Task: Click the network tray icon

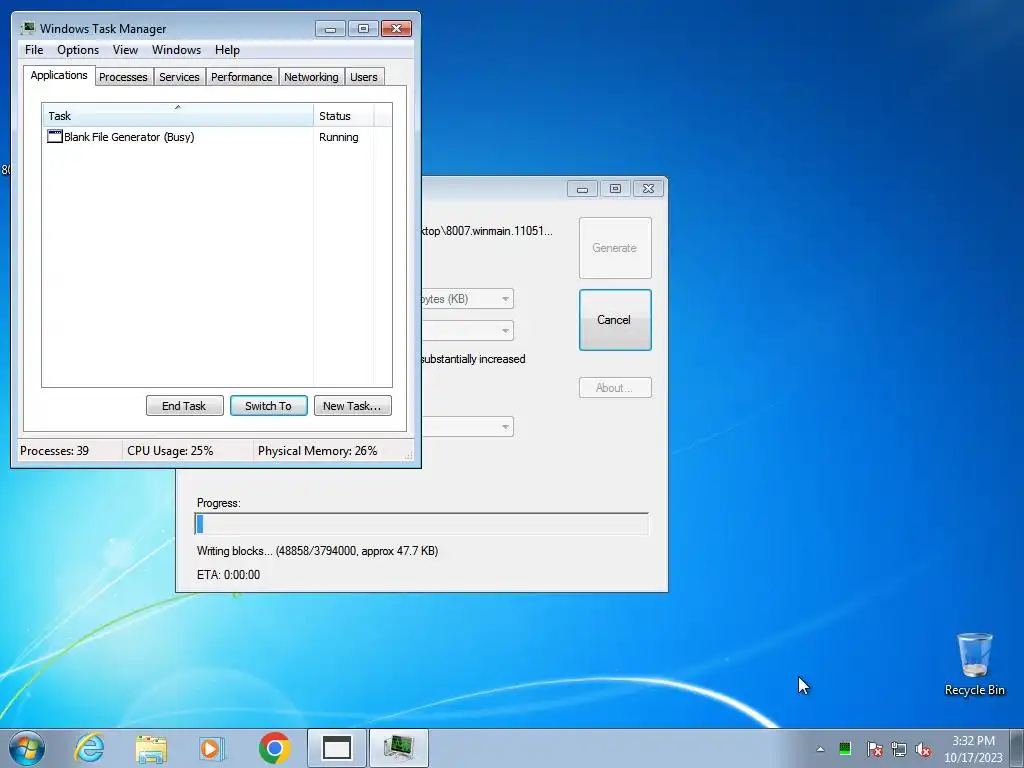Action: pyautogui.click(x=899, y=749)
